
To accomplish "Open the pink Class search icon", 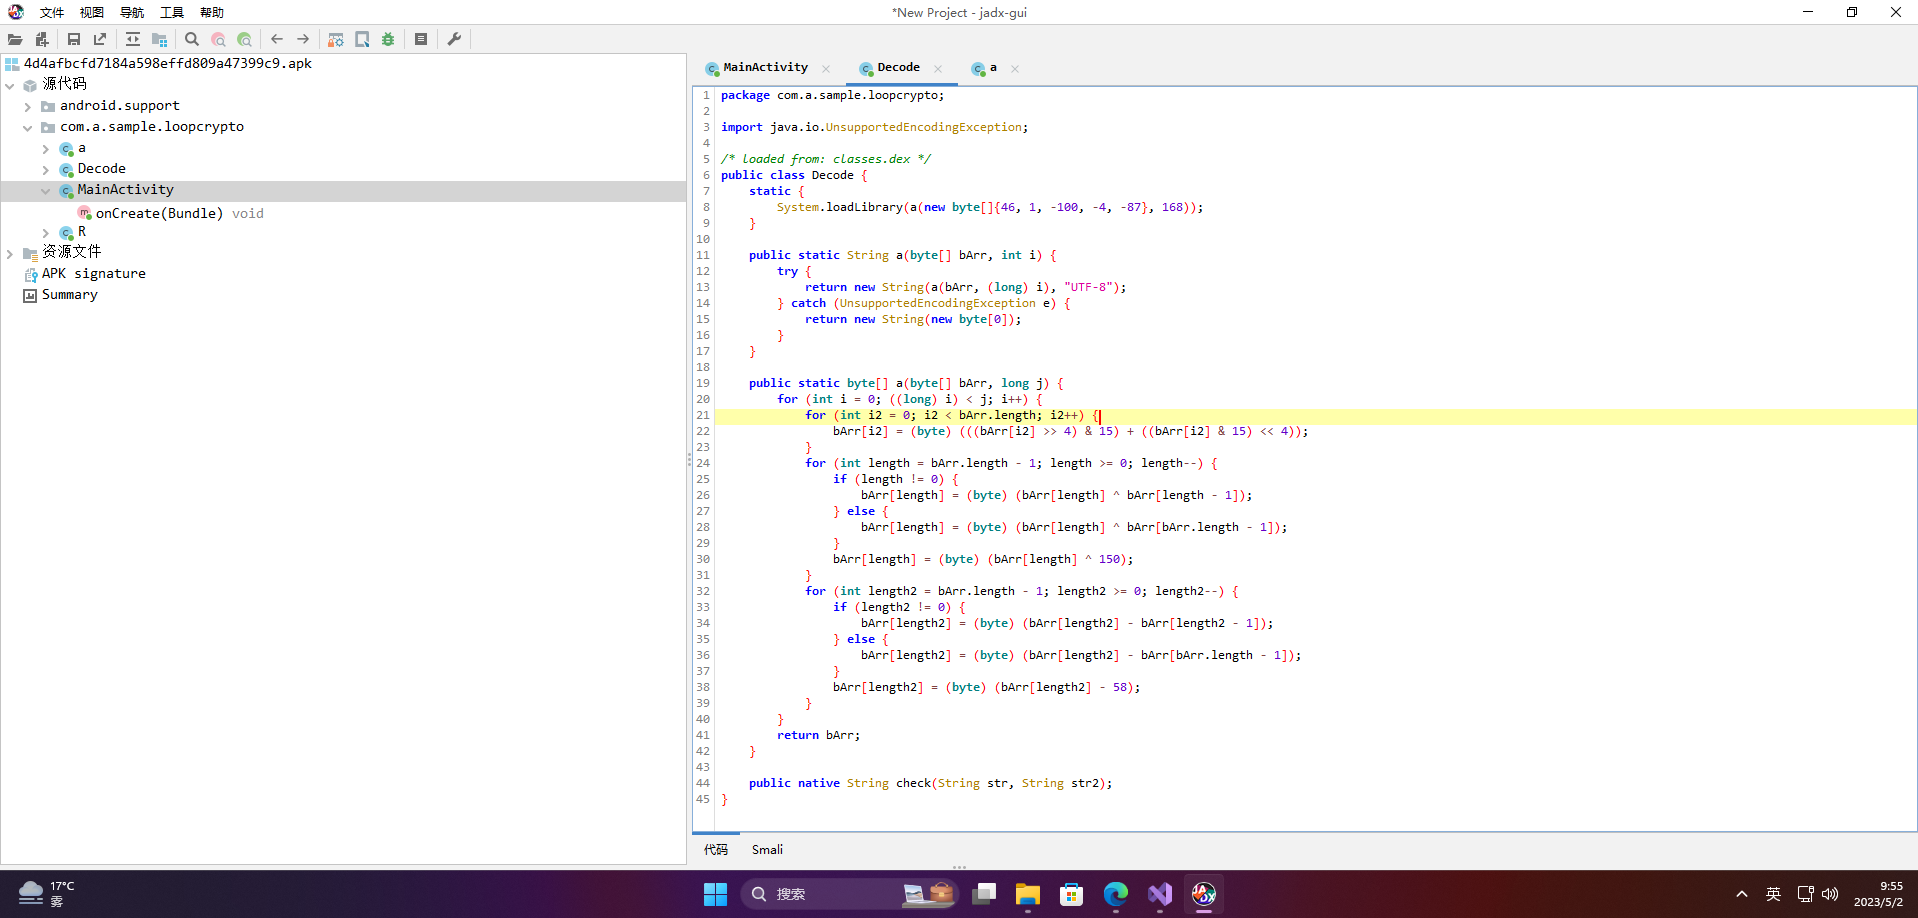I will click(x=218, y=39).
